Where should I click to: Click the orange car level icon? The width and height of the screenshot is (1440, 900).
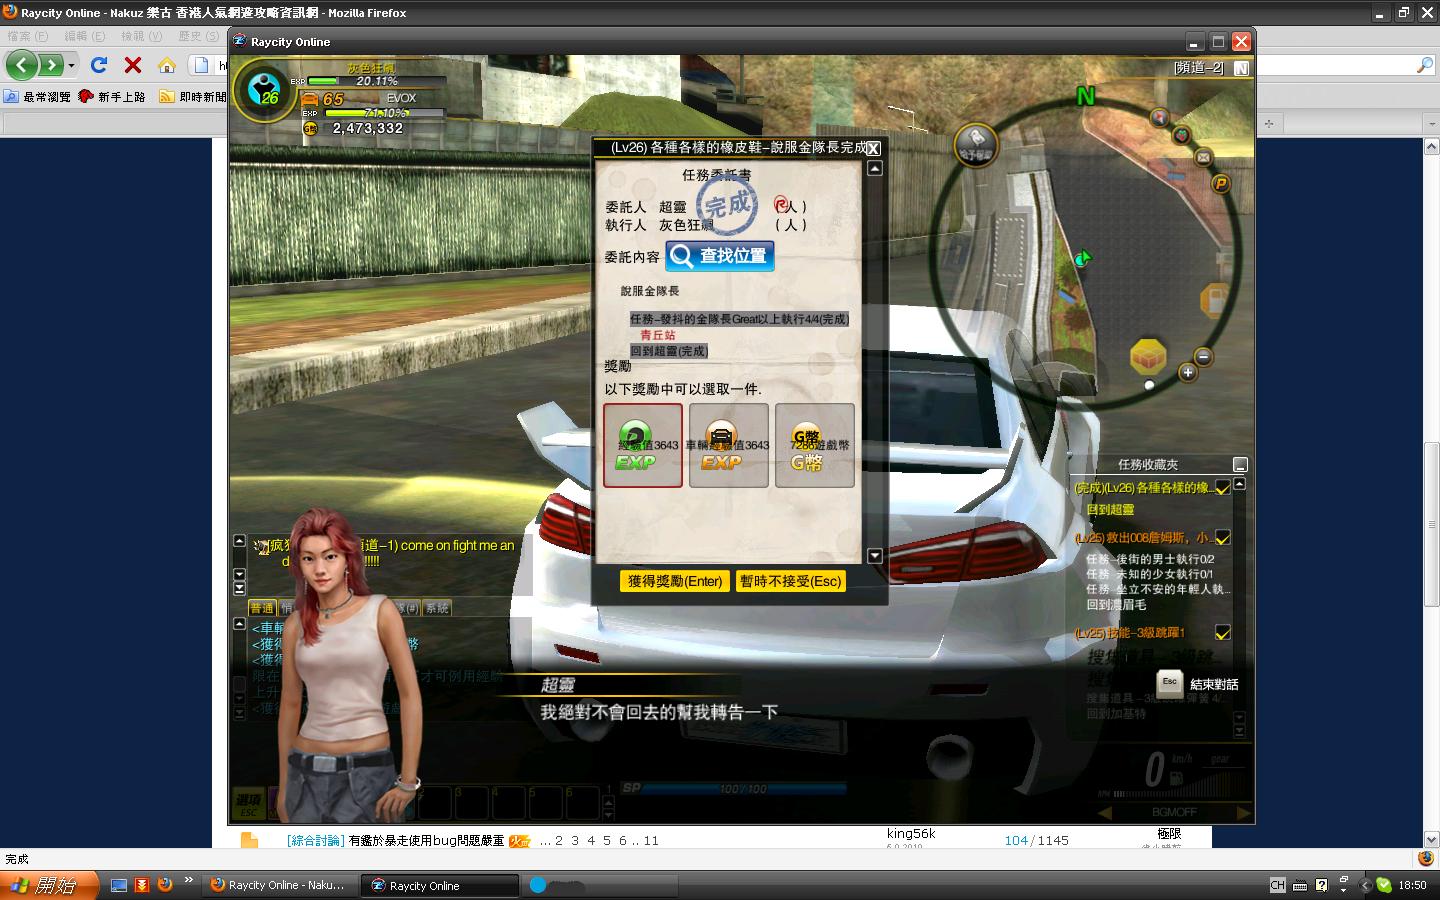coord(310,99)
